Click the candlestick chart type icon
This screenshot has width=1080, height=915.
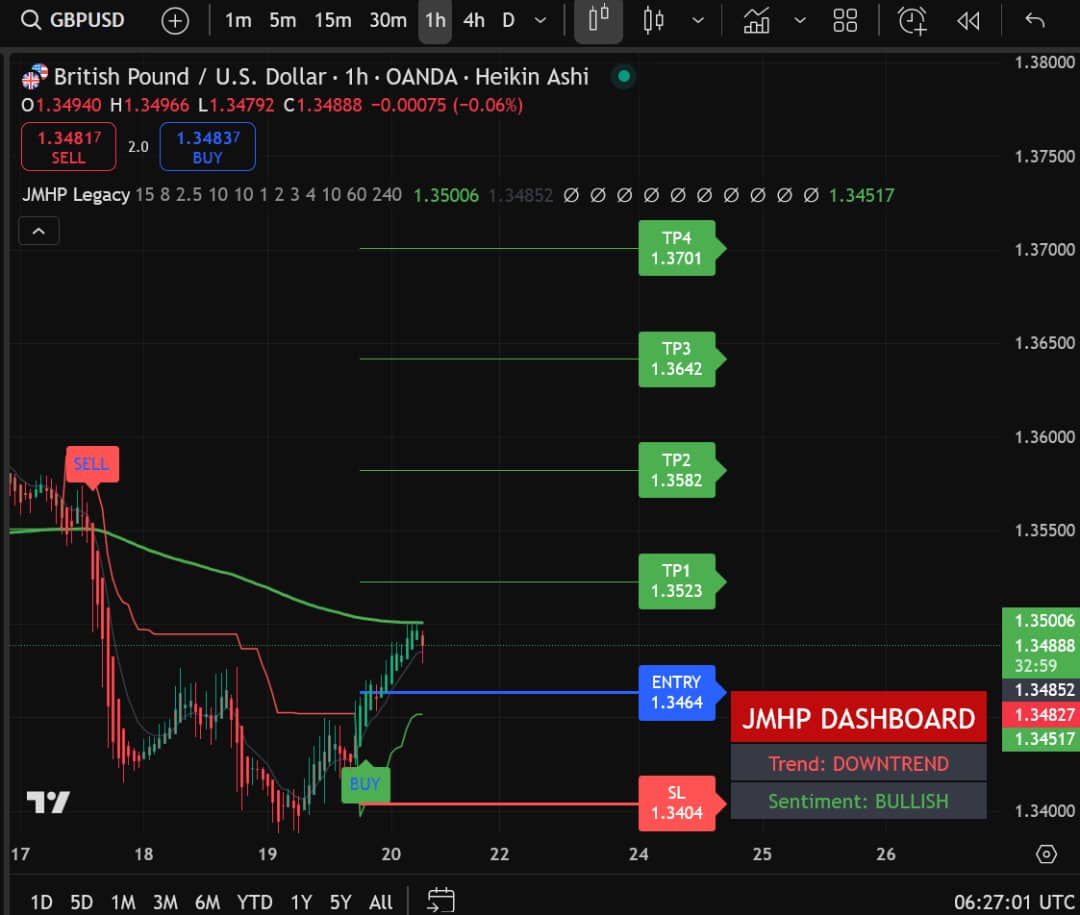(x=653, y=21)
